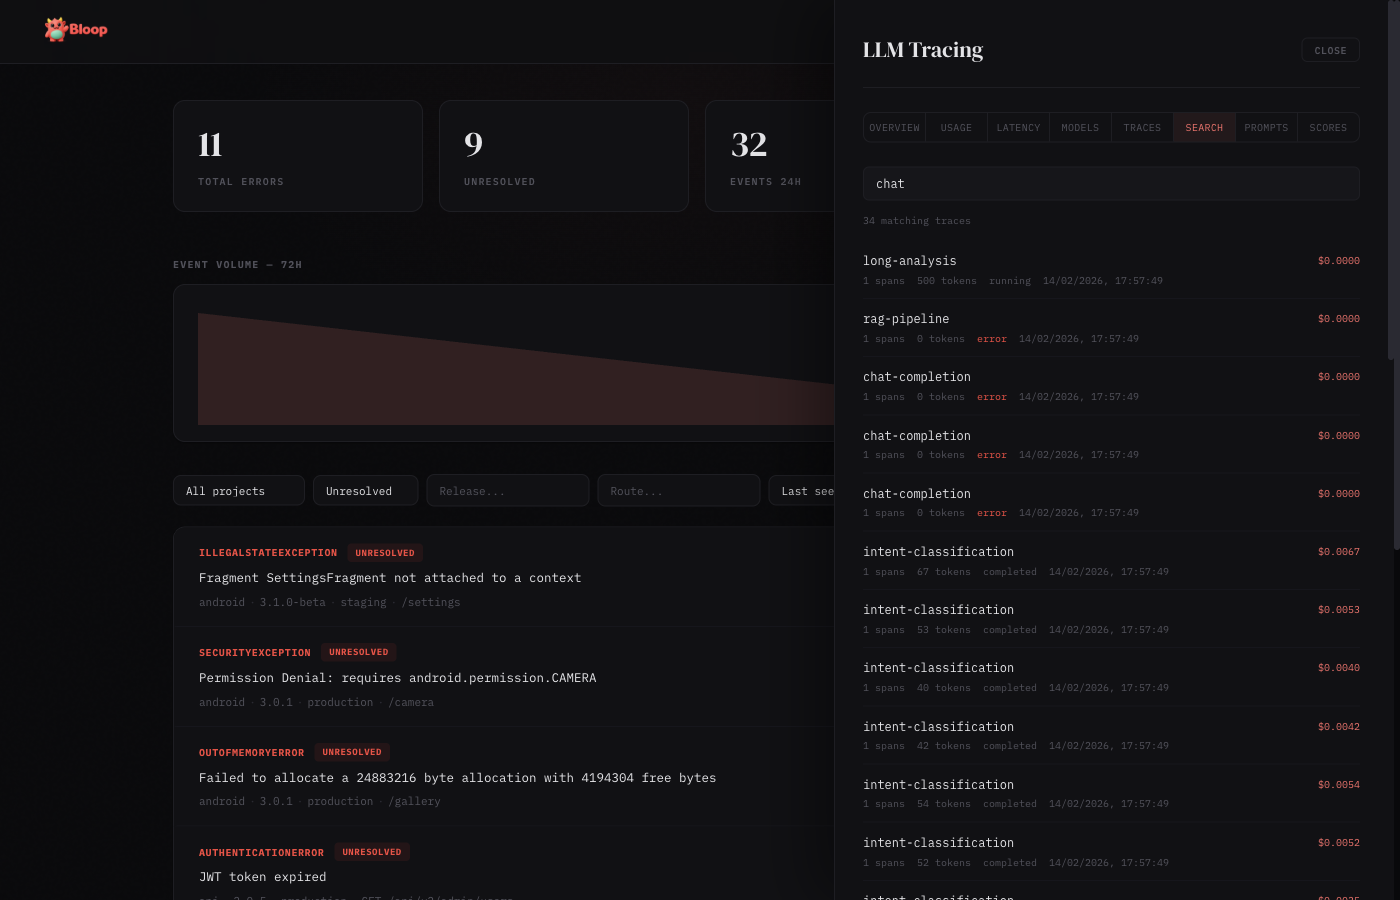This screenshot has width=1400, height=900.
Task: Open the Traces tab
Action: (1142, 128)
